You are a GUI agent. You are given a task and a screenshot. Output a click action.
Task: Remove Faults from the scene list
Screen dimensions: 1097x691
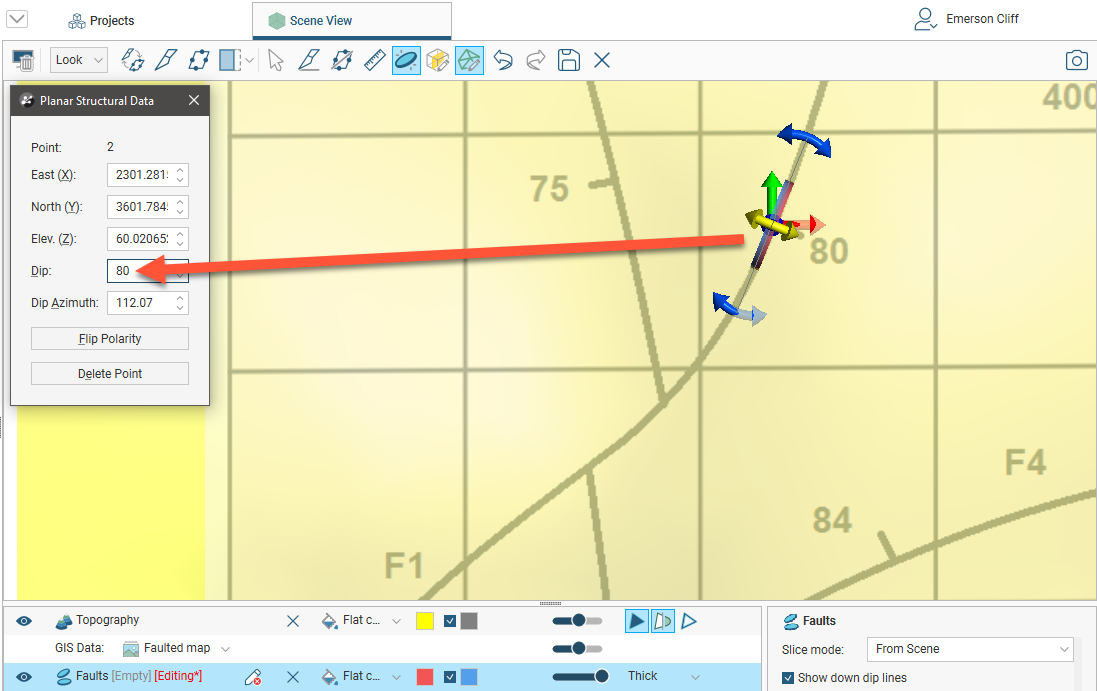click(x=293, y=677)
